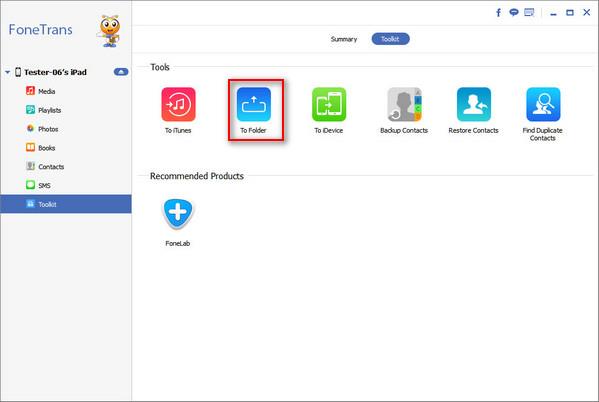Open the FoneLab recommended product
The height and width of the screenshot is (402, 599).
tap(178, 222)
